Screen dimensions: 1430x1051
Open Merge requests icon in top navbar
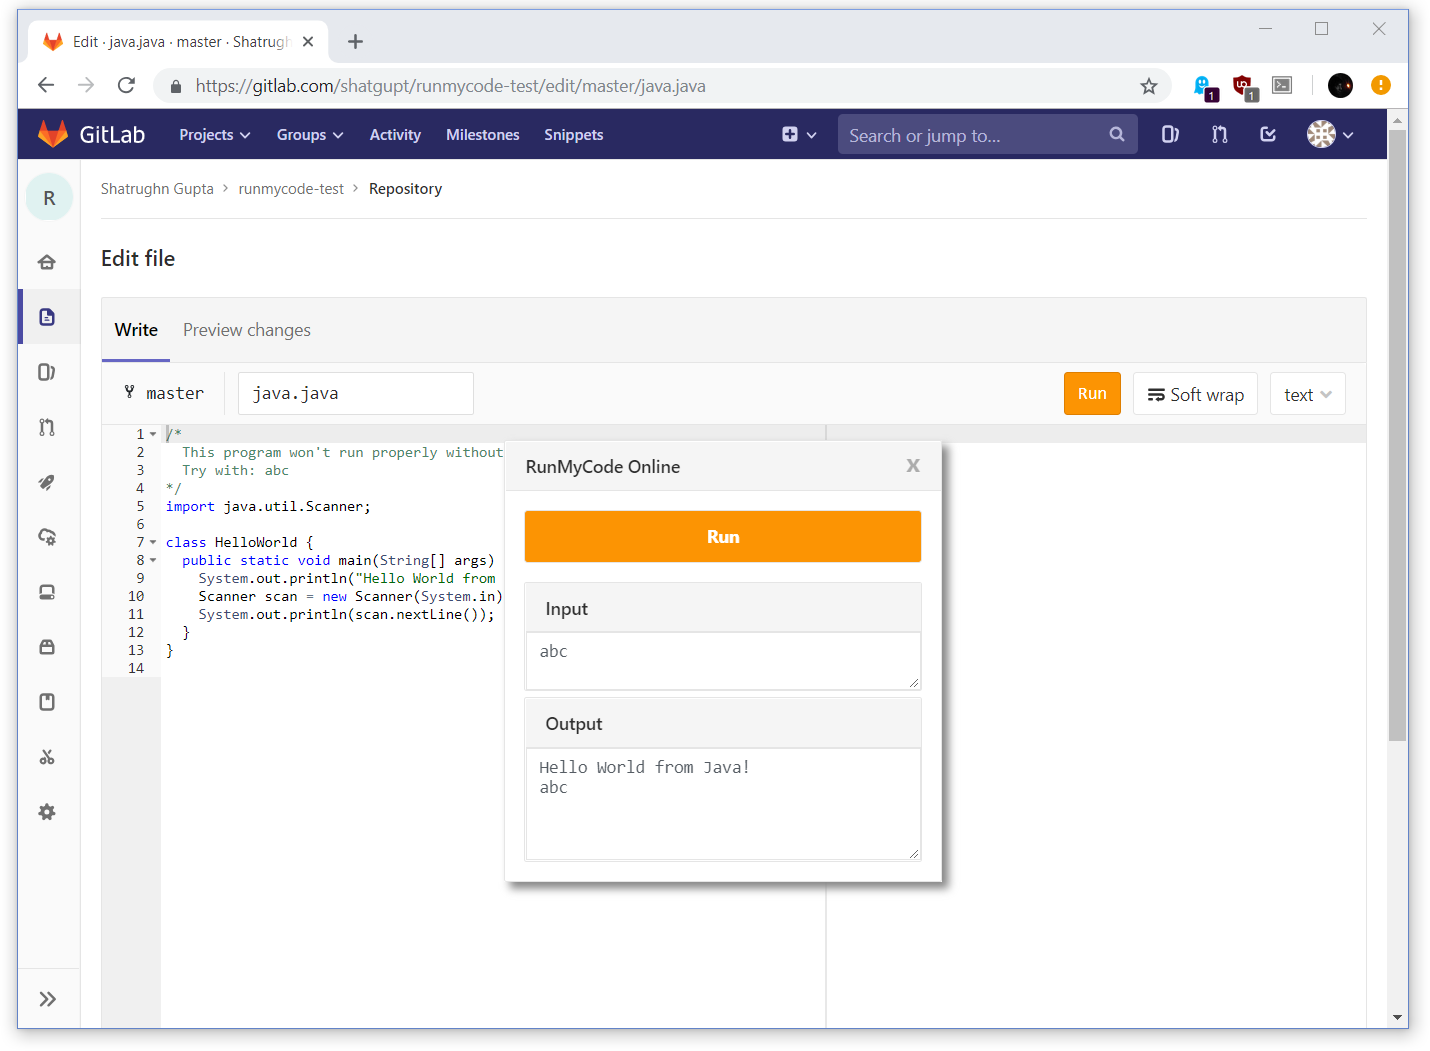point(1220,134)
